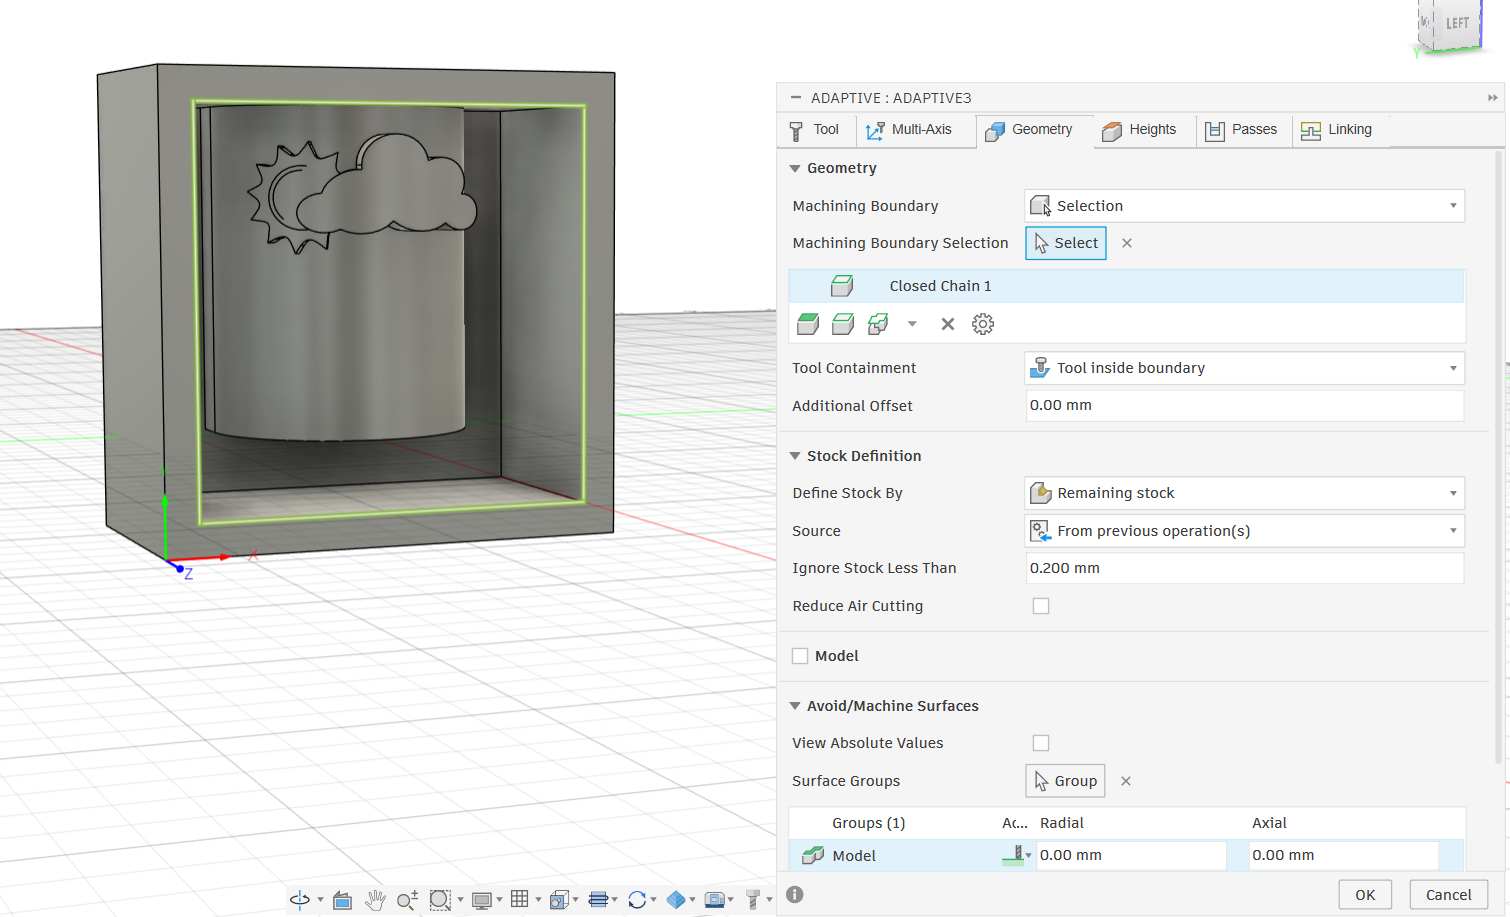Open the Tool tab

(814, 130)
